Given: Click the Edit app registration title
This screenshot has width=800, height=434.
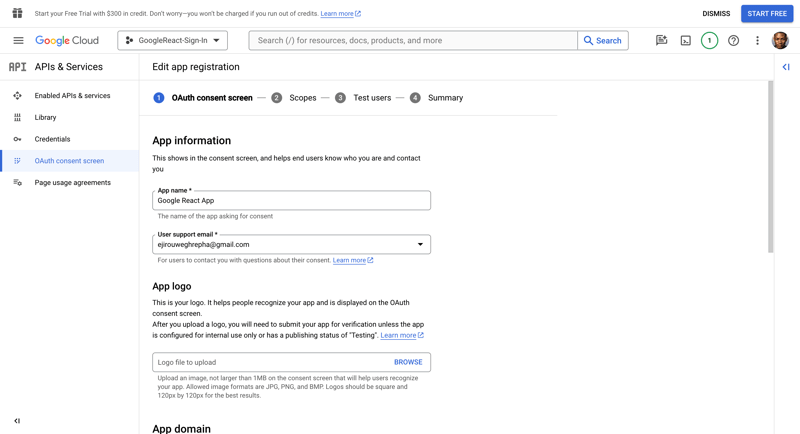Looking at the screenshot, I should pos(195,67).
